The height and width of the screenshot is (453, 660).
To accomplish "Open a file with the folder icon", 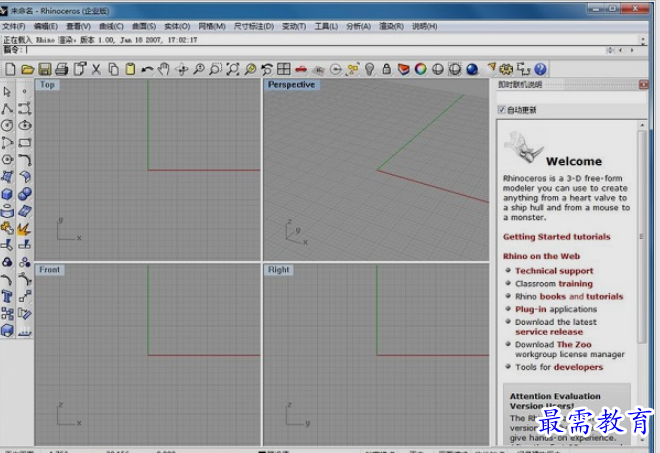I will coord(28,69).
